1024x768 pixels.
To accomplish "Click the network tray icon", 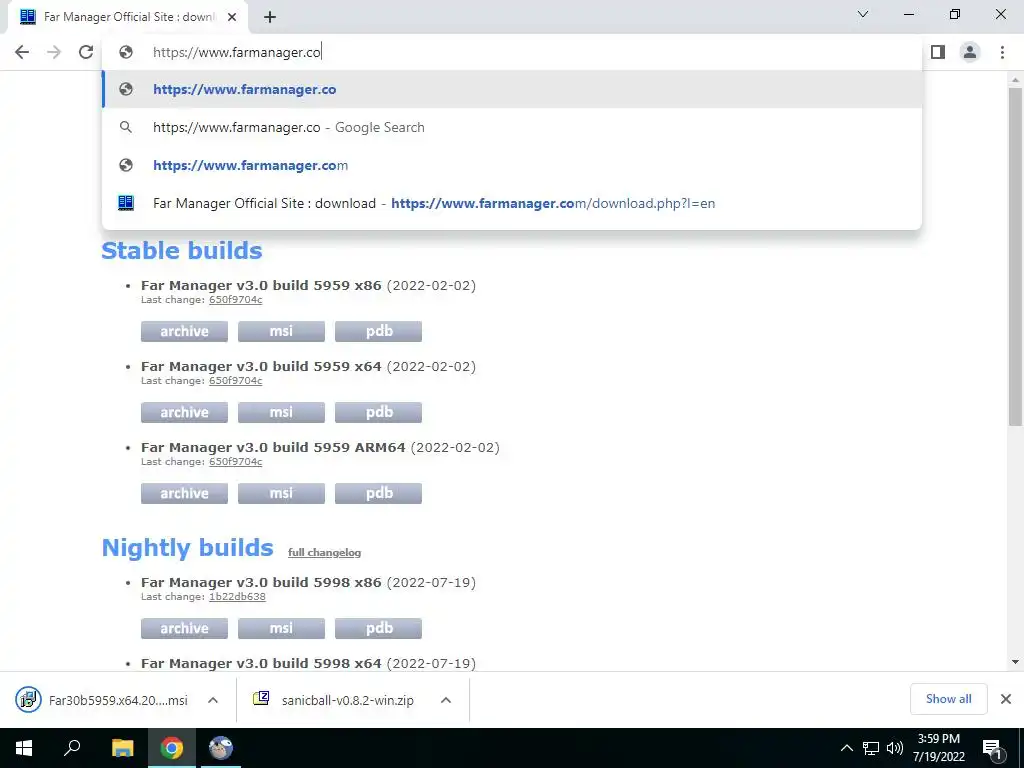I will 871,748.
